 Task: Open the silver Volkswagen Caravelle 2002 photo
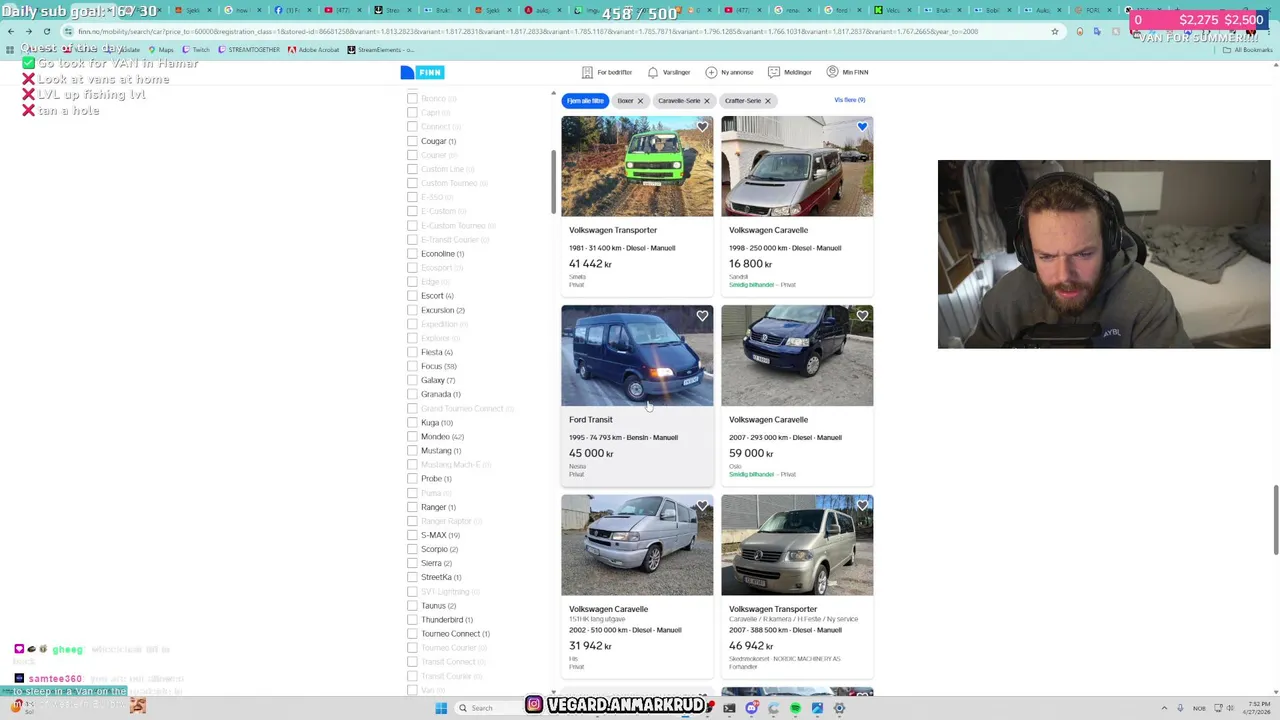click(637, 545)
